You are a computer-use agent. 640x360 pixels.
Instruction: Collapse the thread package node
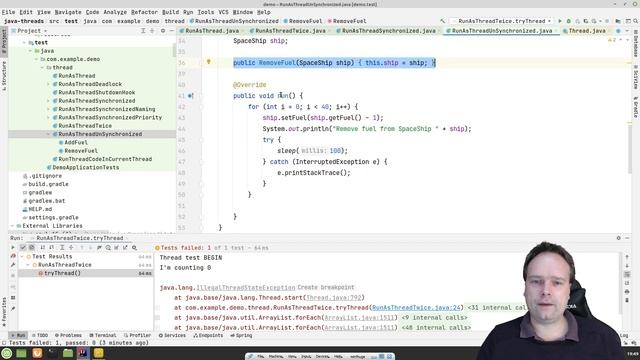pyautogui.click(x=42, y=67)
